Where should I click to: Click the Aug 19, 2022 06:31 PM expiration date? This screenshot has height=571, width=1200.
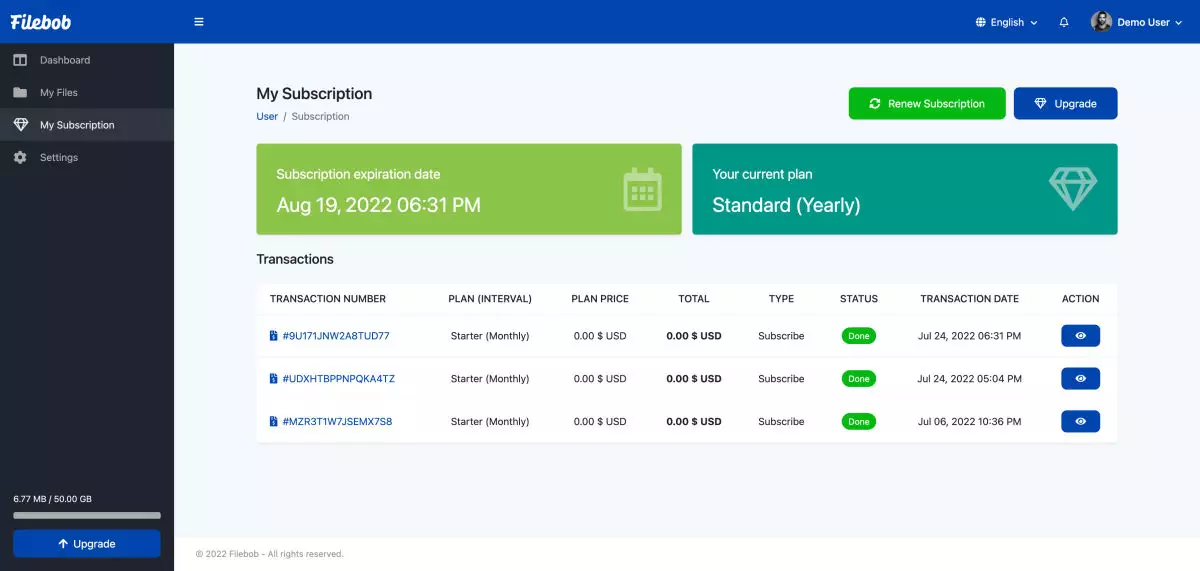[379, 205]
